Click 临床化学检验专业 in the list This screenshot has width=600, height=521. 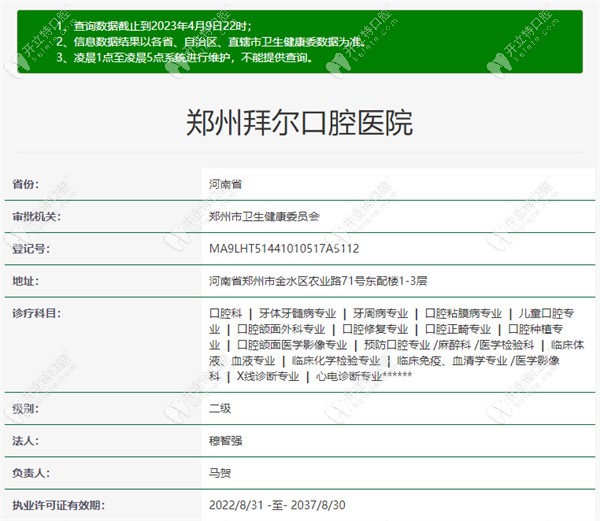coord(336,360)
